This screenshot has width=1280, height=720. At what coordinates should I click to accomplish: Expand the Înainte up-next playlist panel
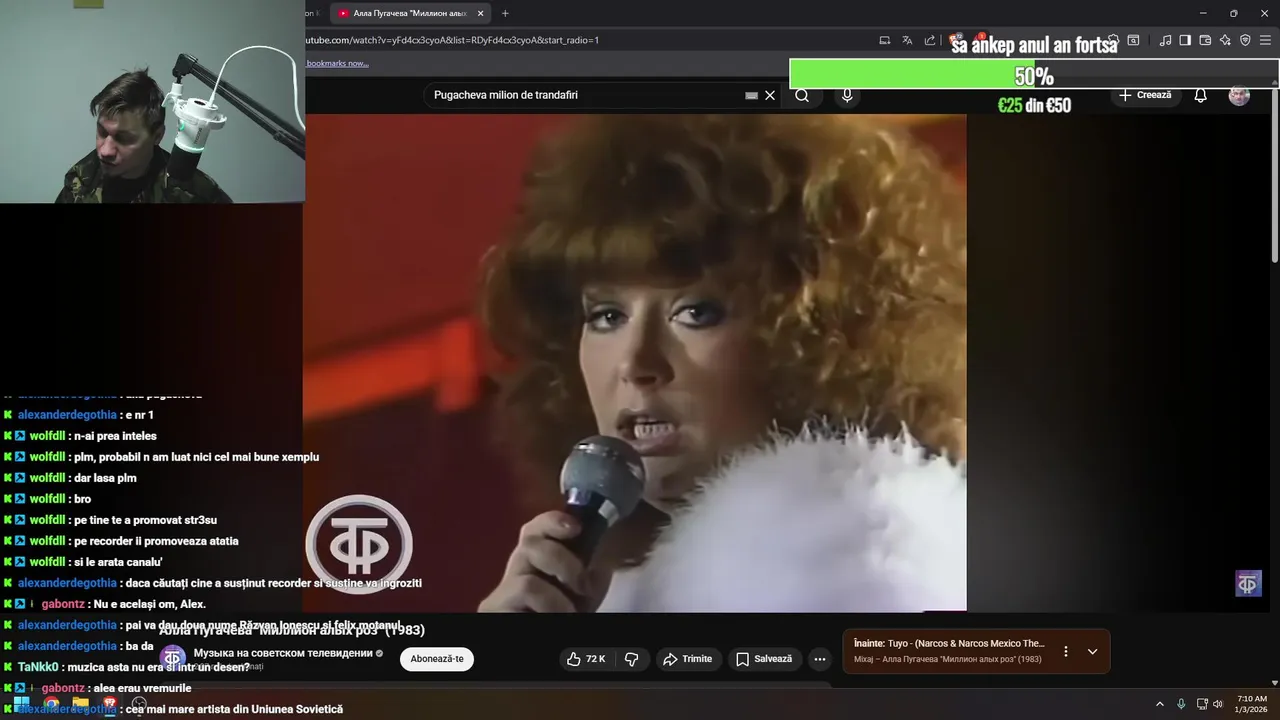1092,651
